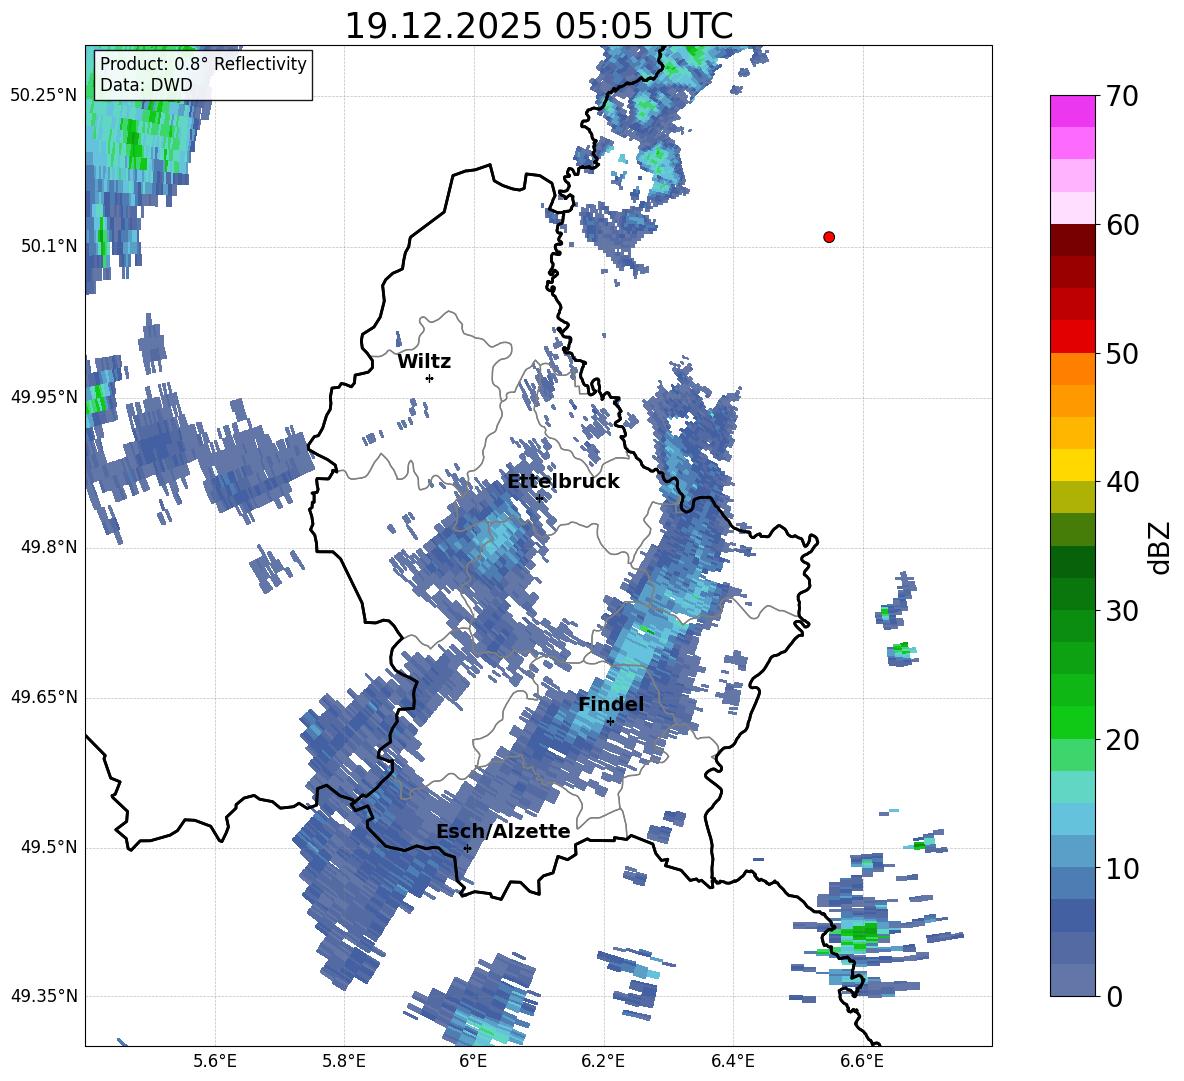Click the 6.6°E longitude label

click(862, 1061)
